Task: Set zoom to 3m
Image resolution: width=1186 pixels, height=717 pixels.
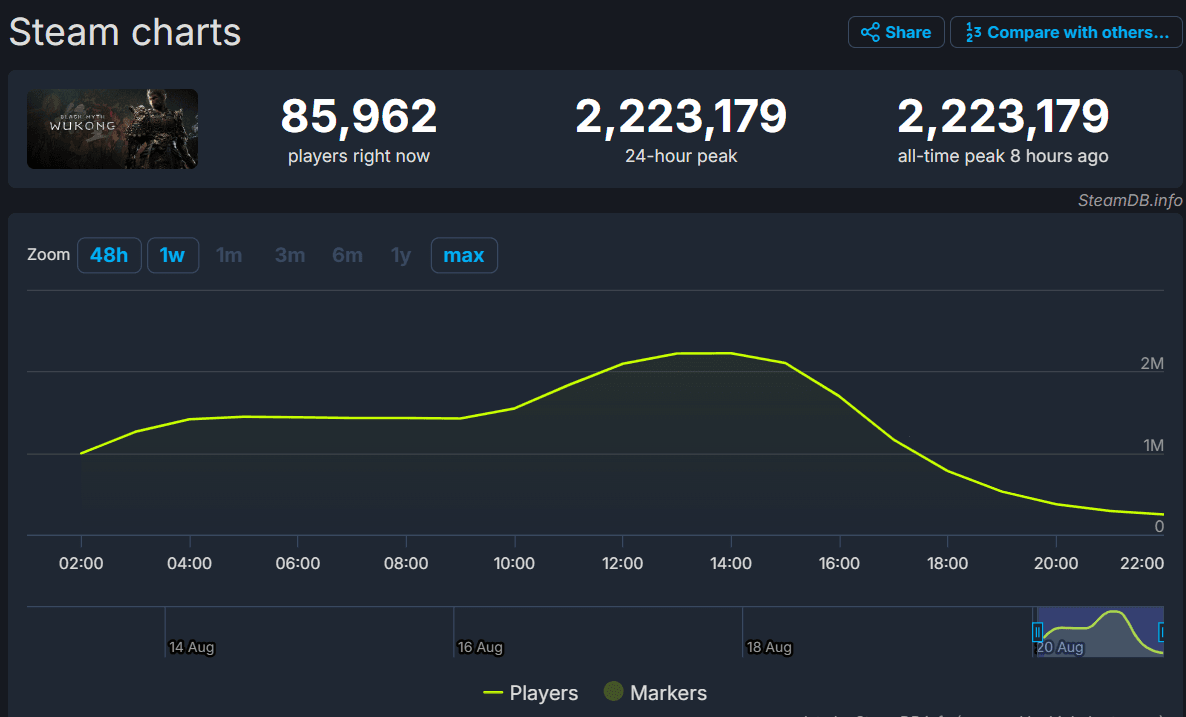Action: [x=290, y=255]
